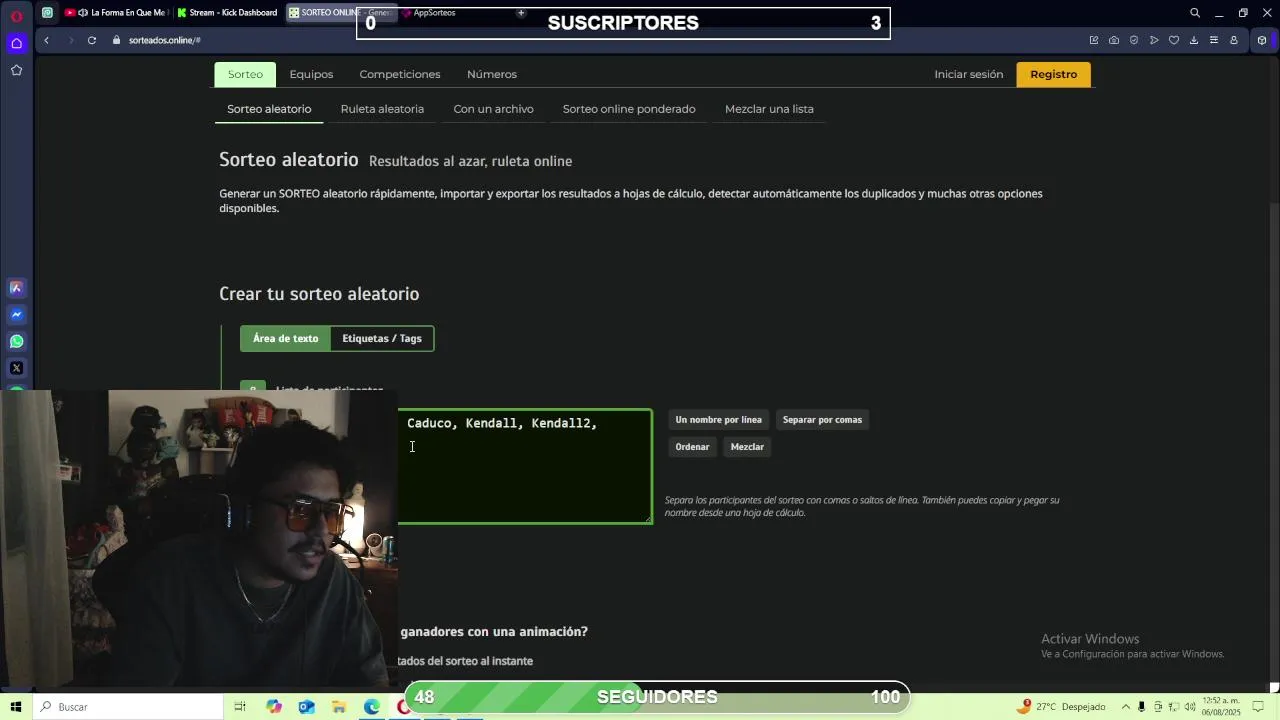Screen dimensions: 1280x720
Task: Open the Equipos menu
Action: [x=311, y=74]
